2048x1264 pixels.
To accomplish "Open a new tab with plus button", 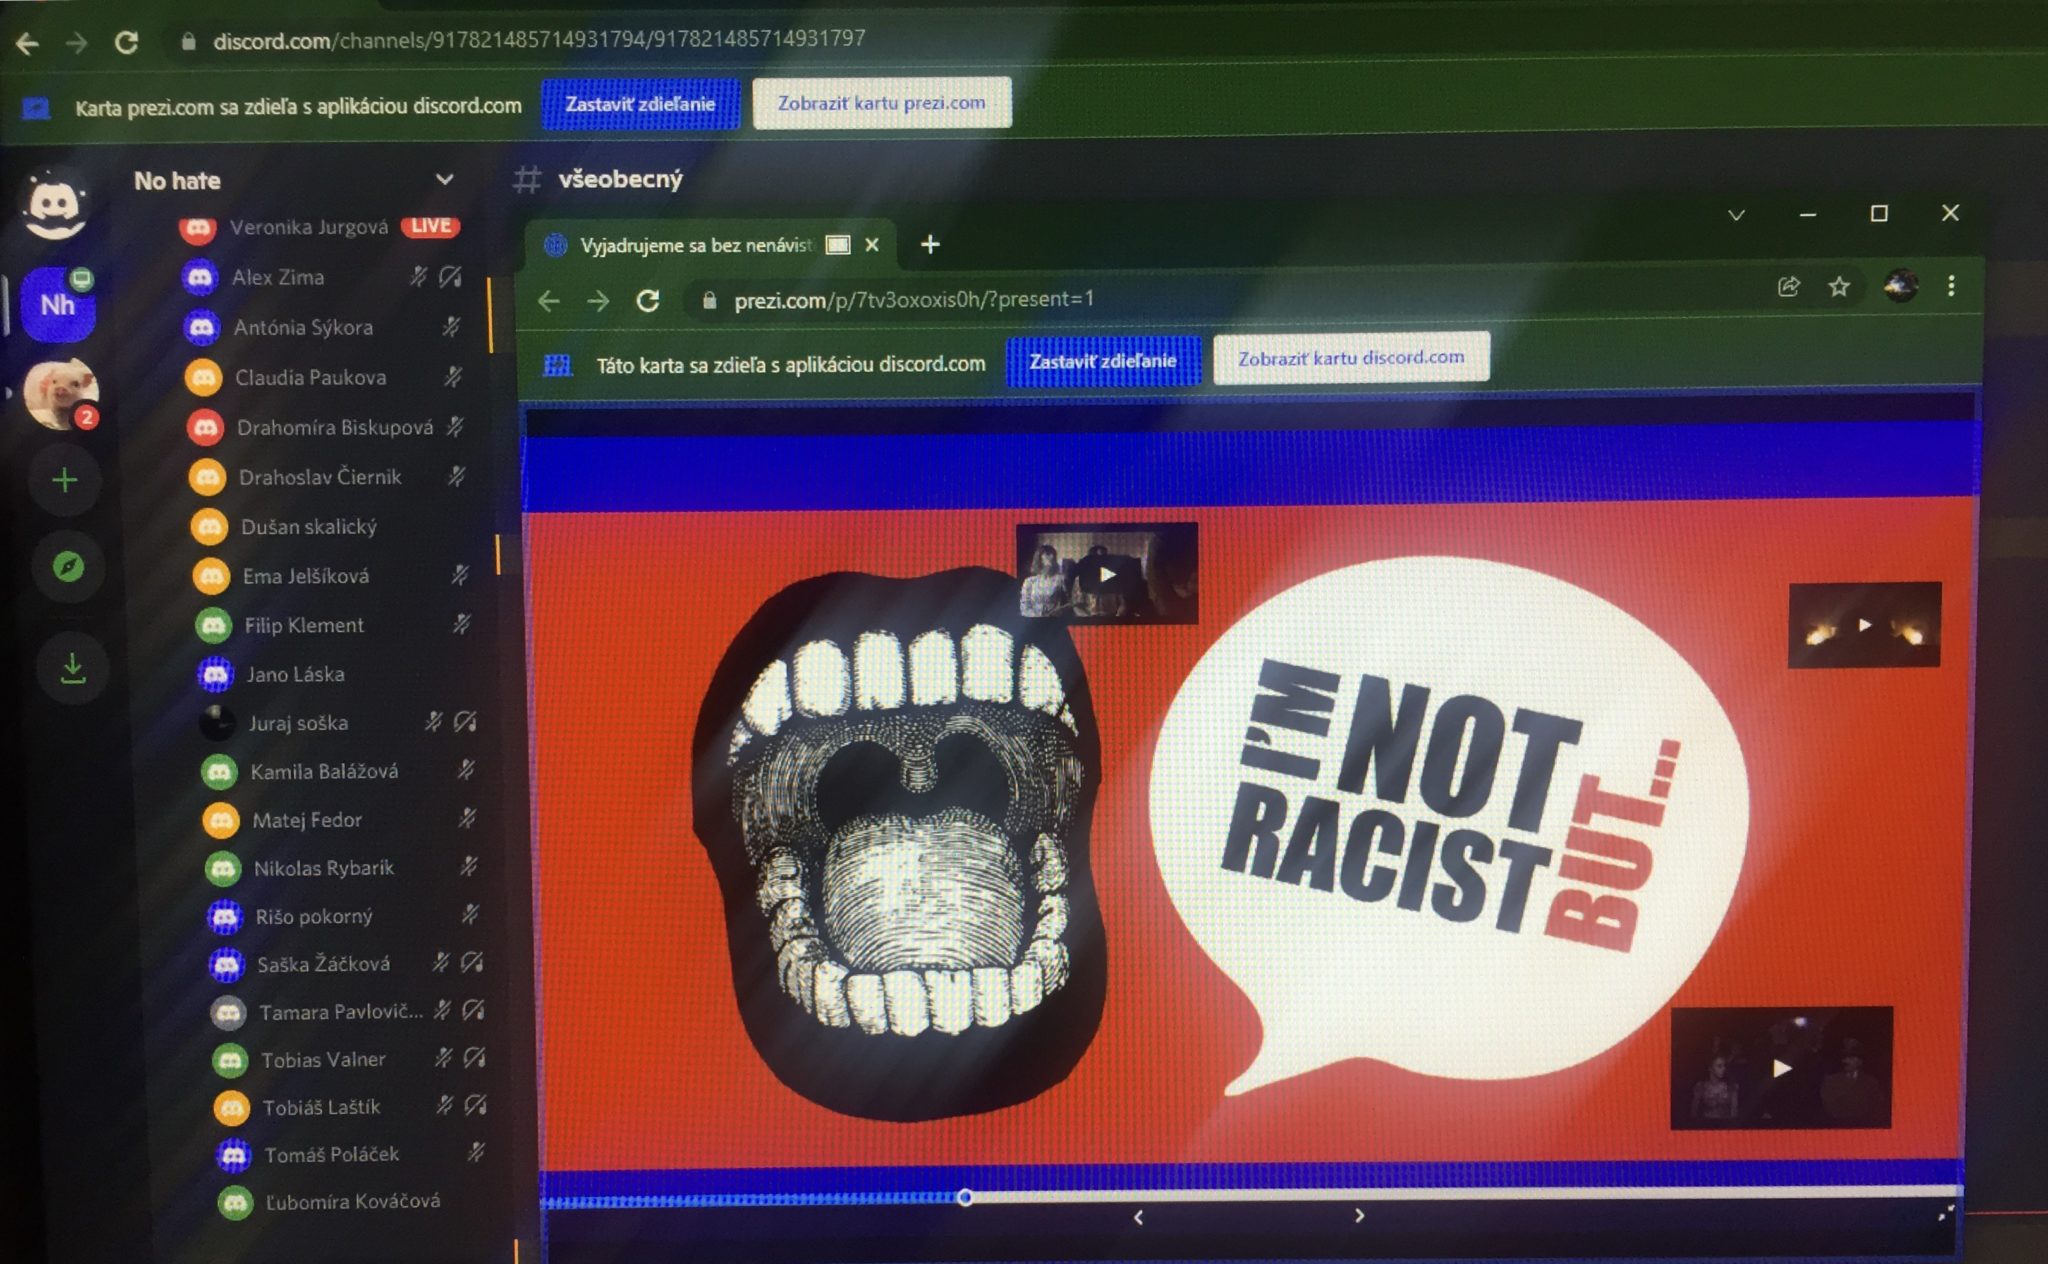I will click(x=930, y=244).
